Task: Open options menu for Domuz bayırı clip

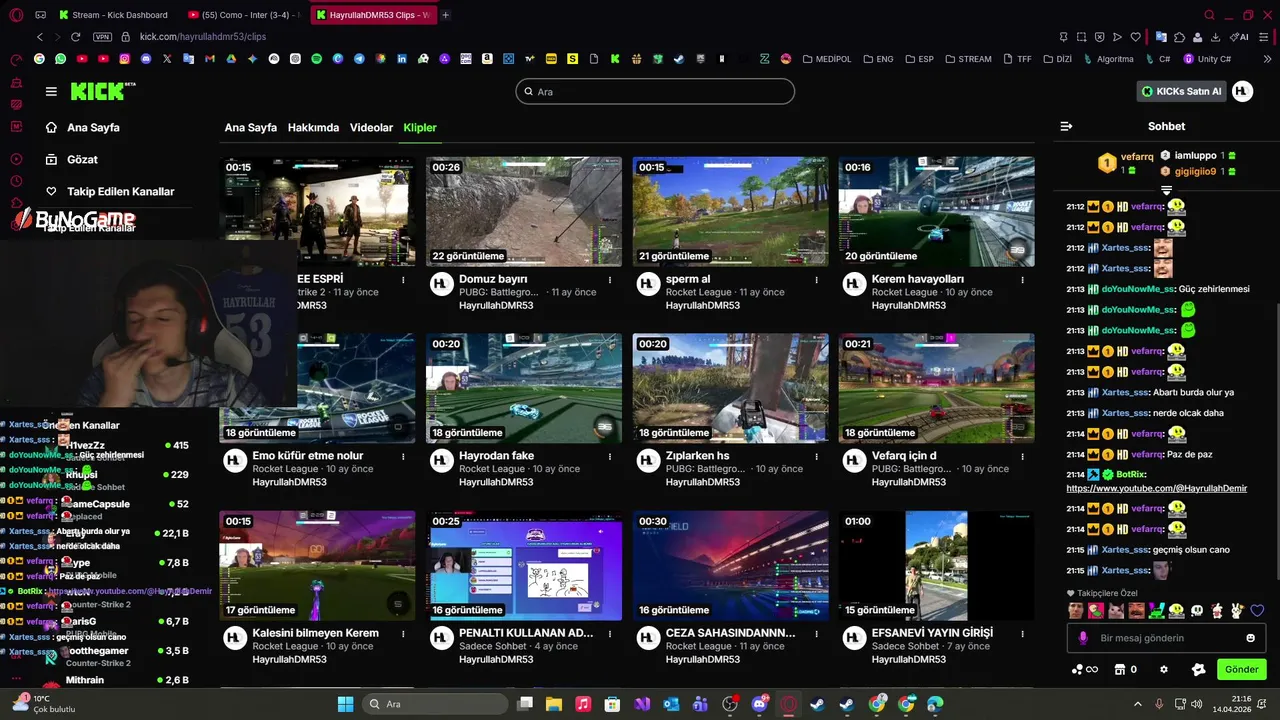Action: (x=610, y=280)
